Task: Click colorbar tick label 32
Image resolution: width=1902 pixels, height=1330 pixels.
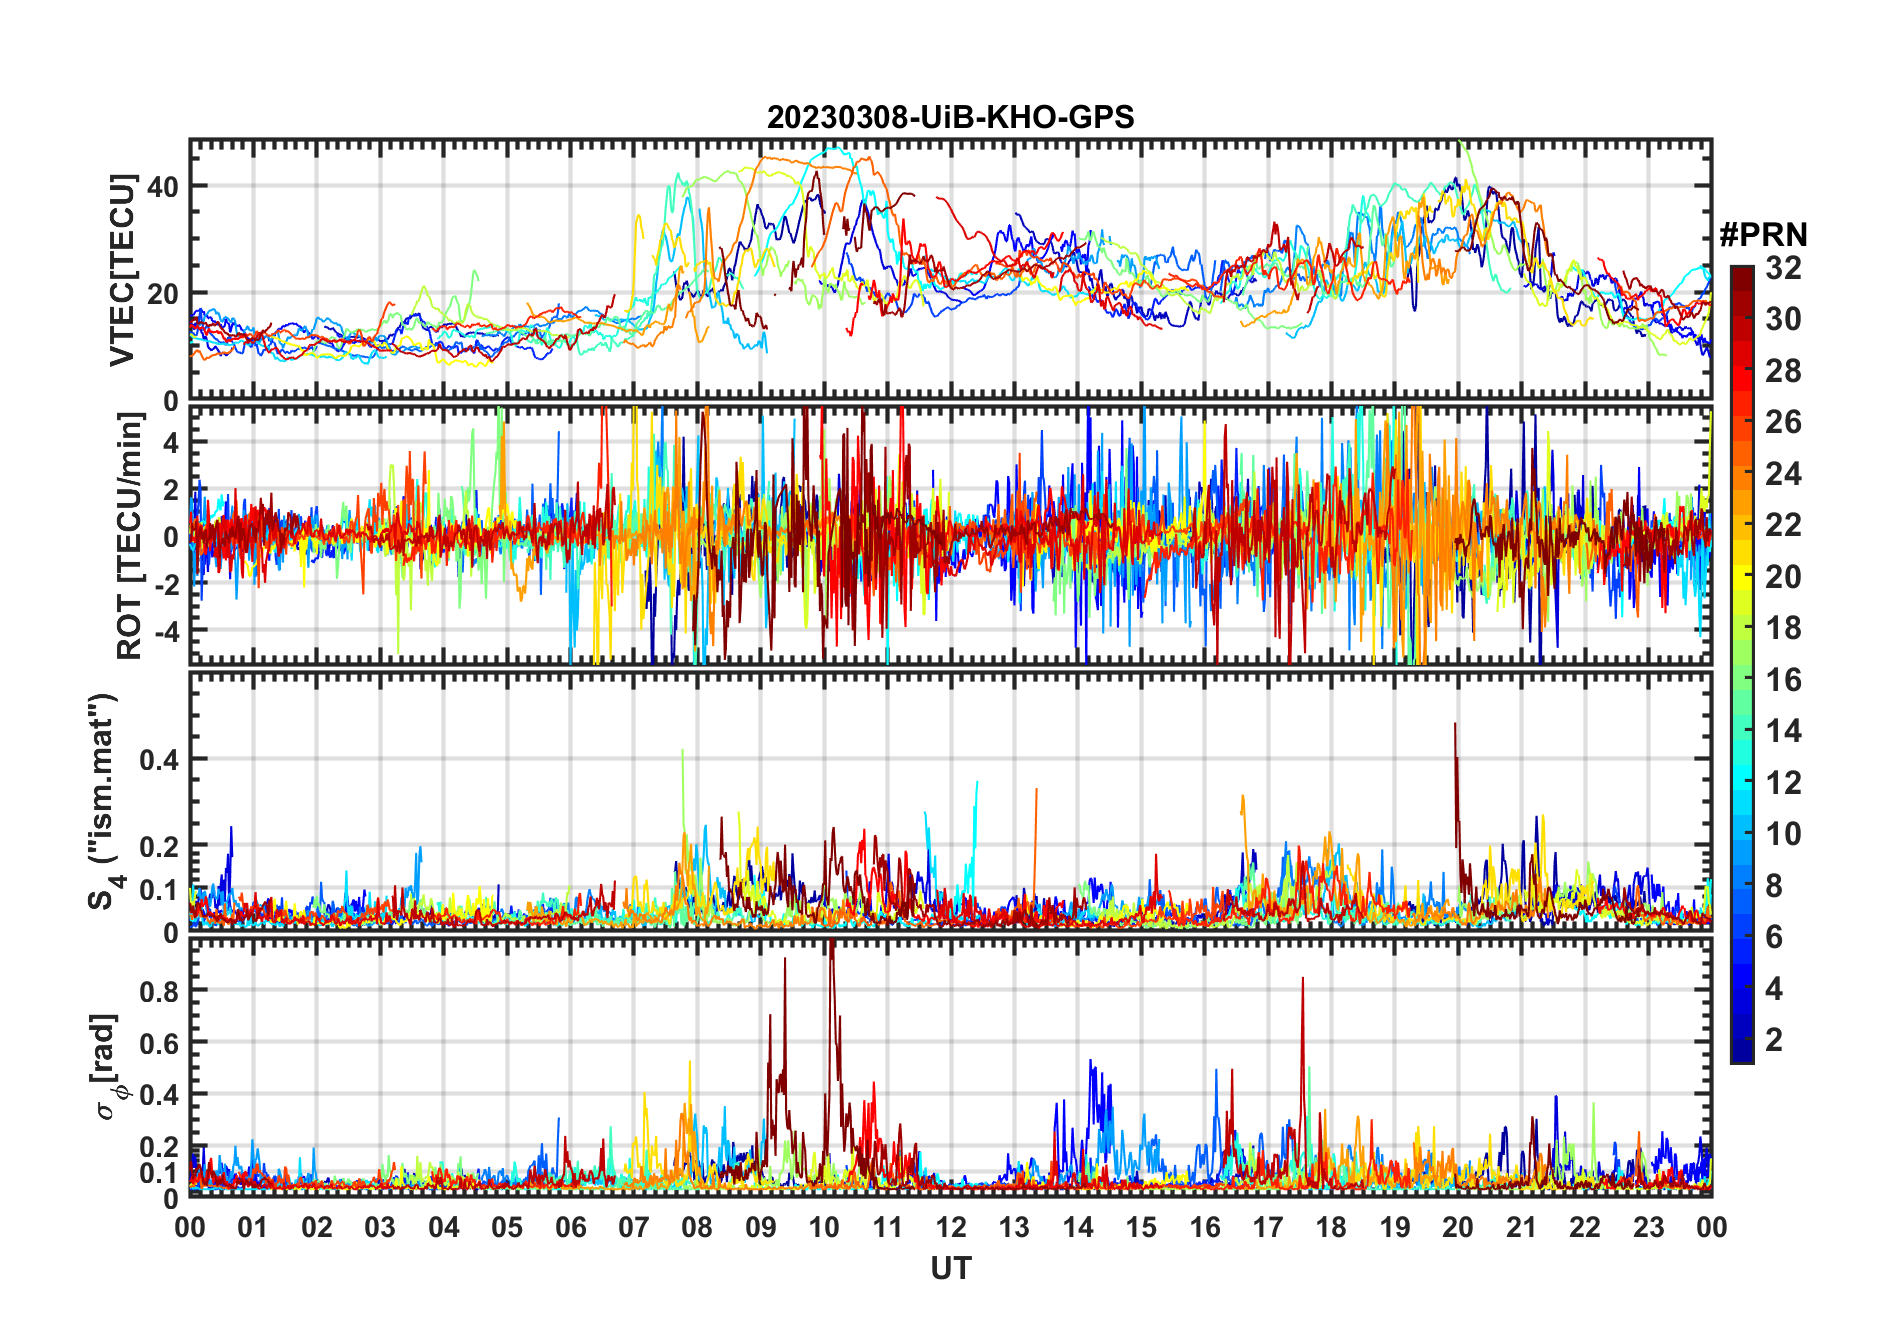Action: pos(1783,268)
